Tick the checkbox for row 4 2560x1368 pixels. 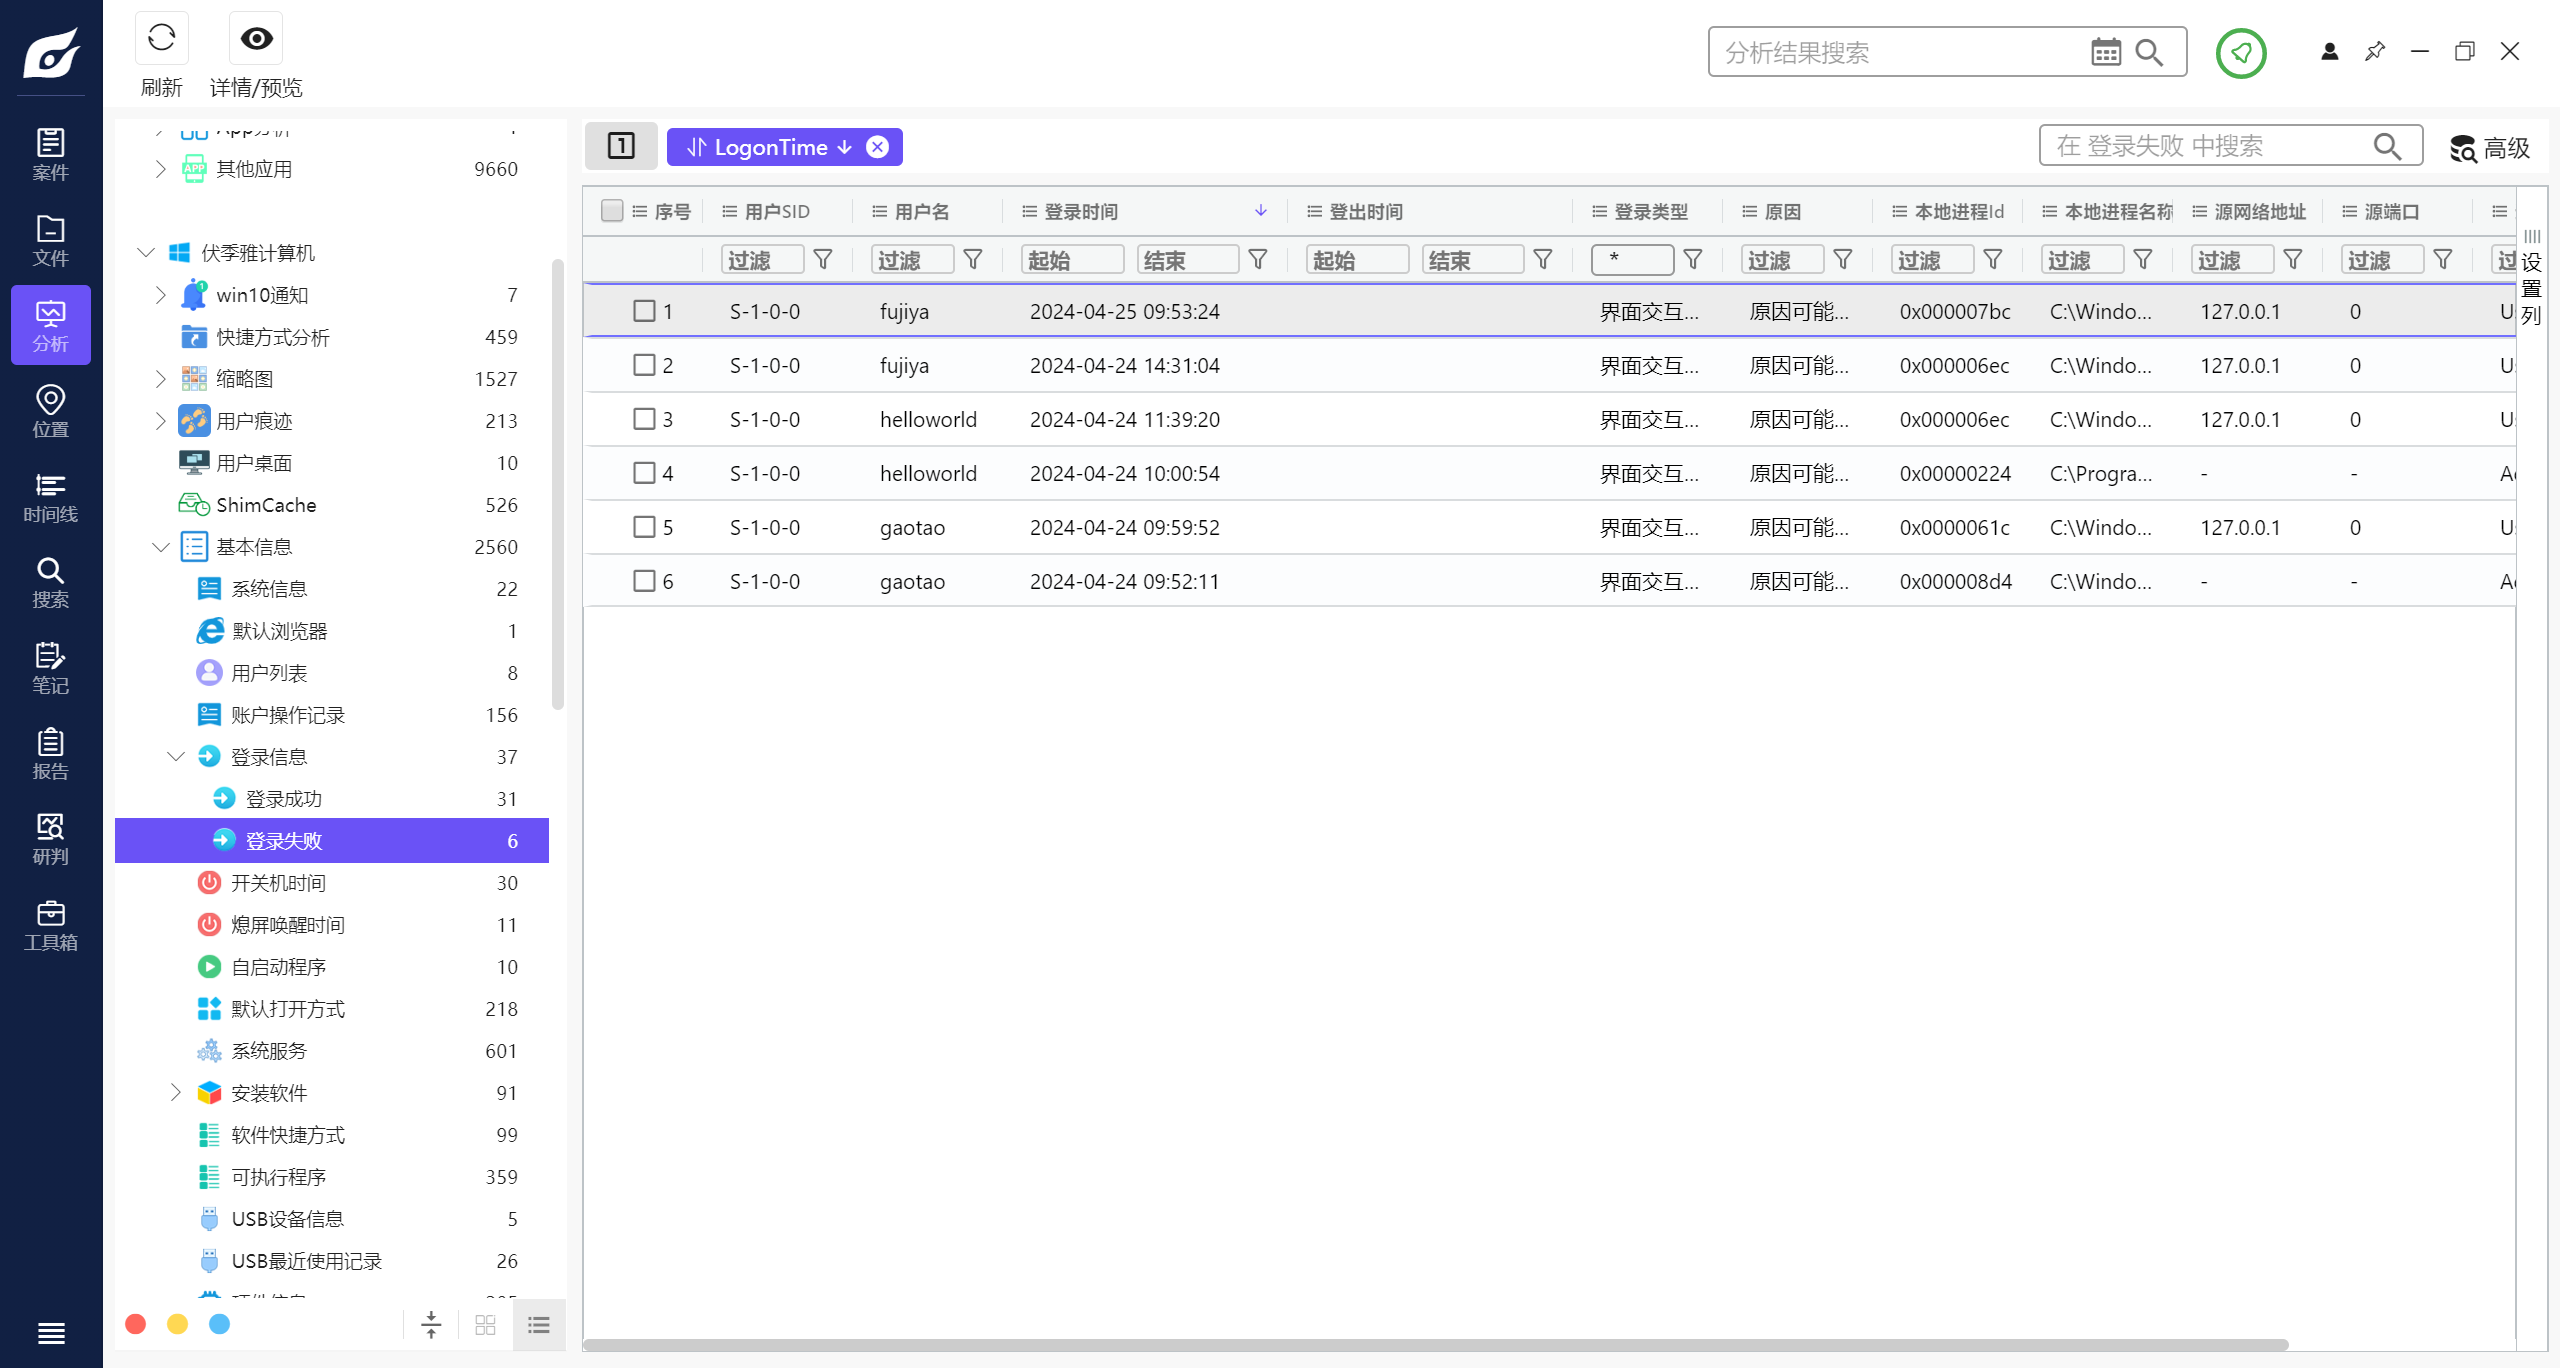click(x=644, y=473)
